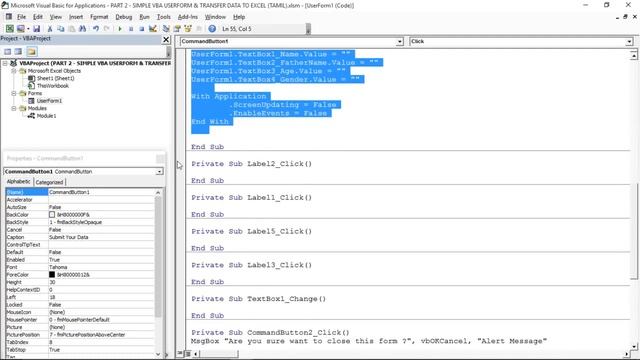Image resolution: width=640 pixels, height=360 pixels.
Task: Click the BackColor color swatch
Action: click(x=52, y=214)
